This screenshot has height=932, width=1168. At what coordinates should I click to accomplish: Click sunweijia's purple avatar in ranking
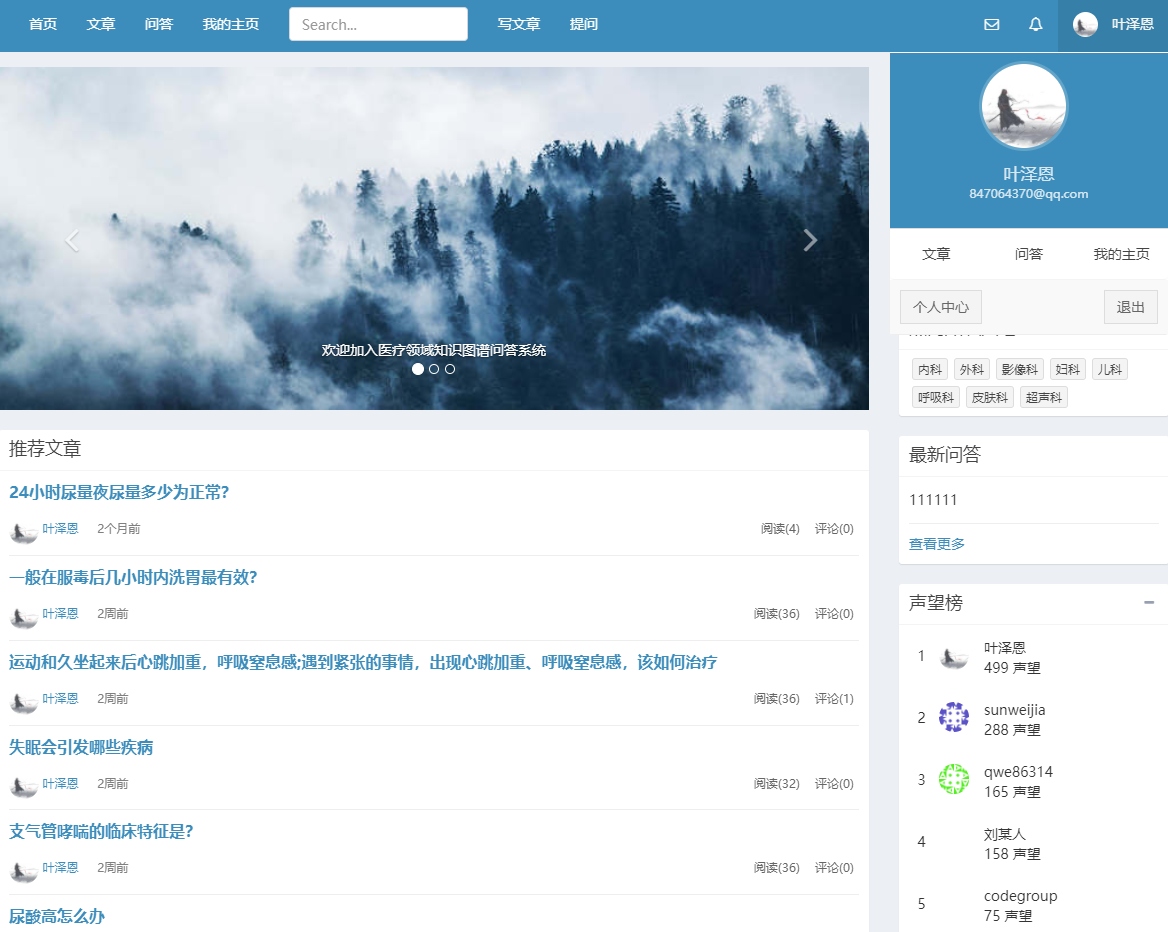point(953,717)
